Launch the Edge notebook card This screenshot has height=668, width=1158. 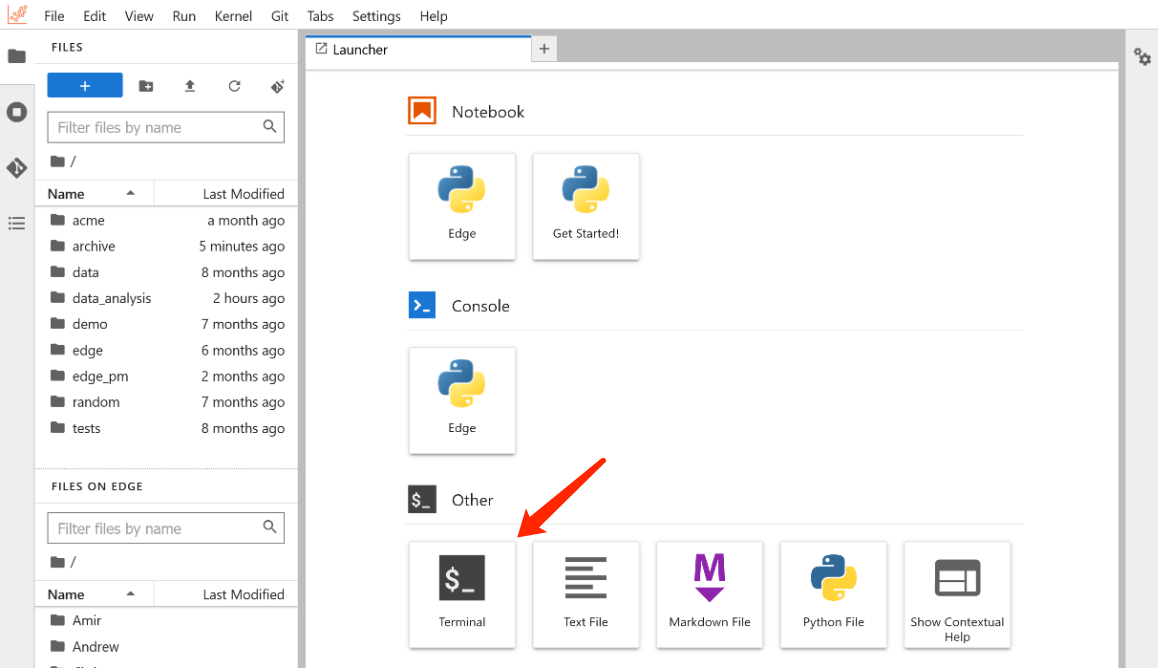tap(462, 207)
